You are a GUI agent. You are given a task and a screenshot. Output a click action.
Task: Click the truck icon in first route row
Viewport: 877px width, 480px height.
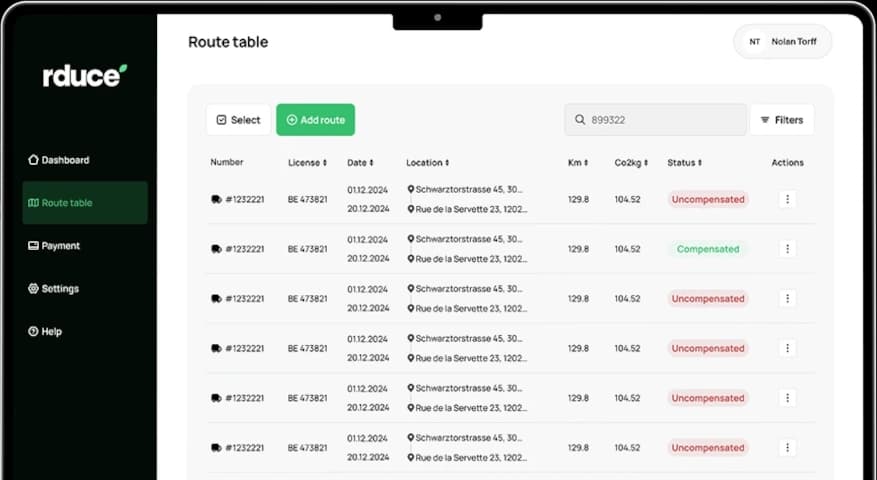click(x=217, y=199)
